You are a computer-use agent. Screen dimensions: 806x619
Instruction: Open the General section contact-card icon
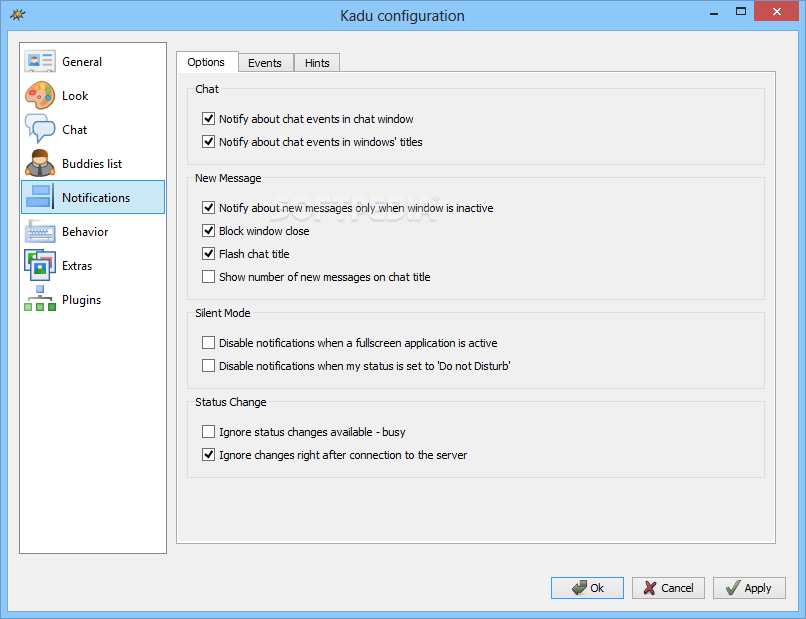[x=40, y=61]
